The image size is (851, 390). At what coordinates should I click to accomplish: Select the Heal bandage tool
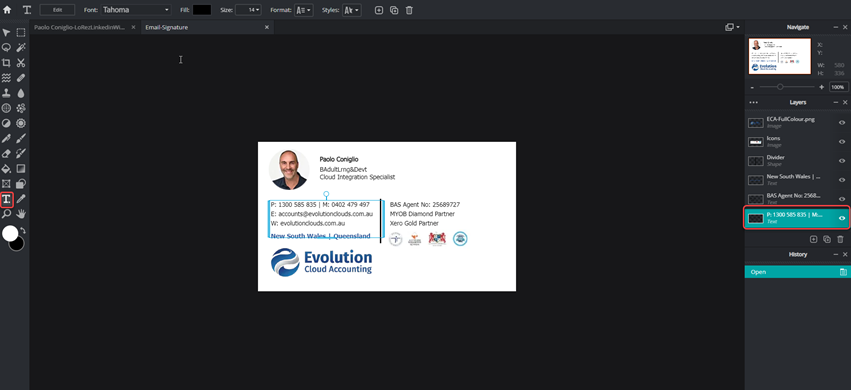coord(21,78)
